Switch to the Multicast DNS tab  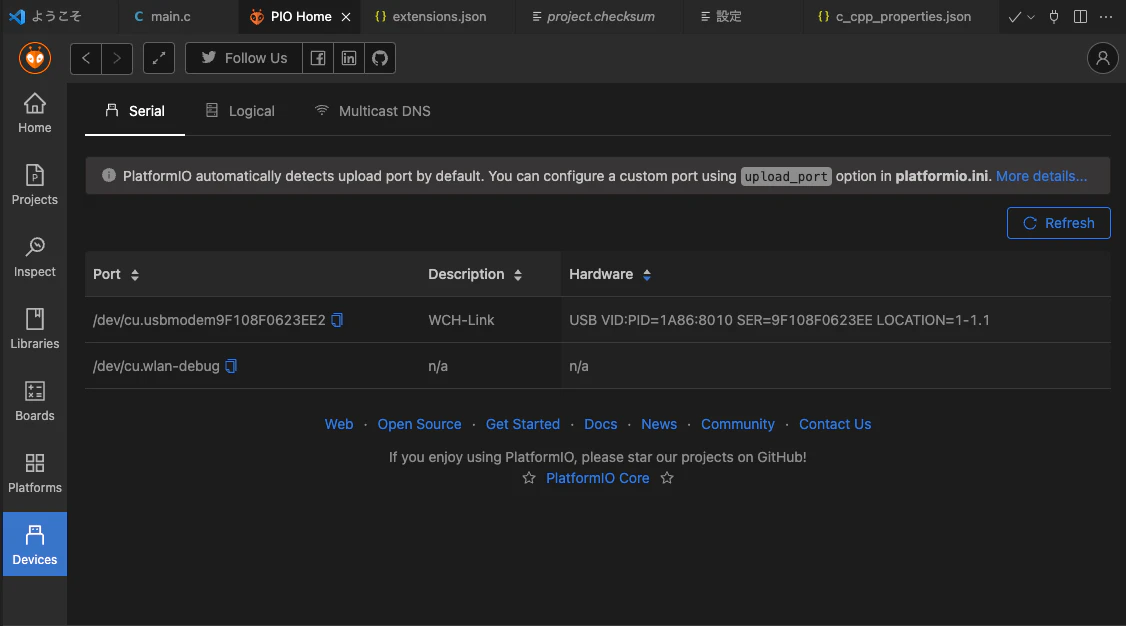[x=373, y=111]
